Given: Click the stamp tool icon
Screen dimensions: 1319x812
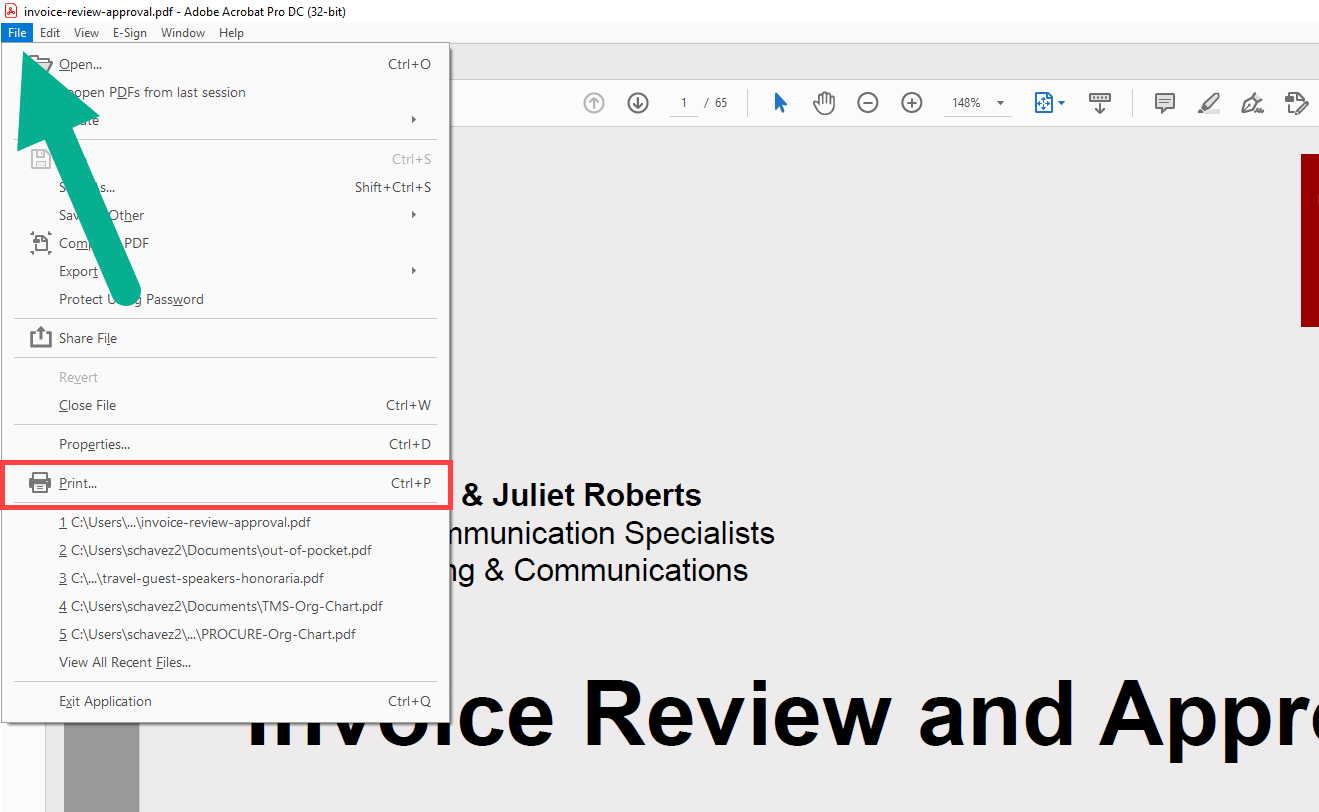Looking at the screenshot, I should (1297, 103).
